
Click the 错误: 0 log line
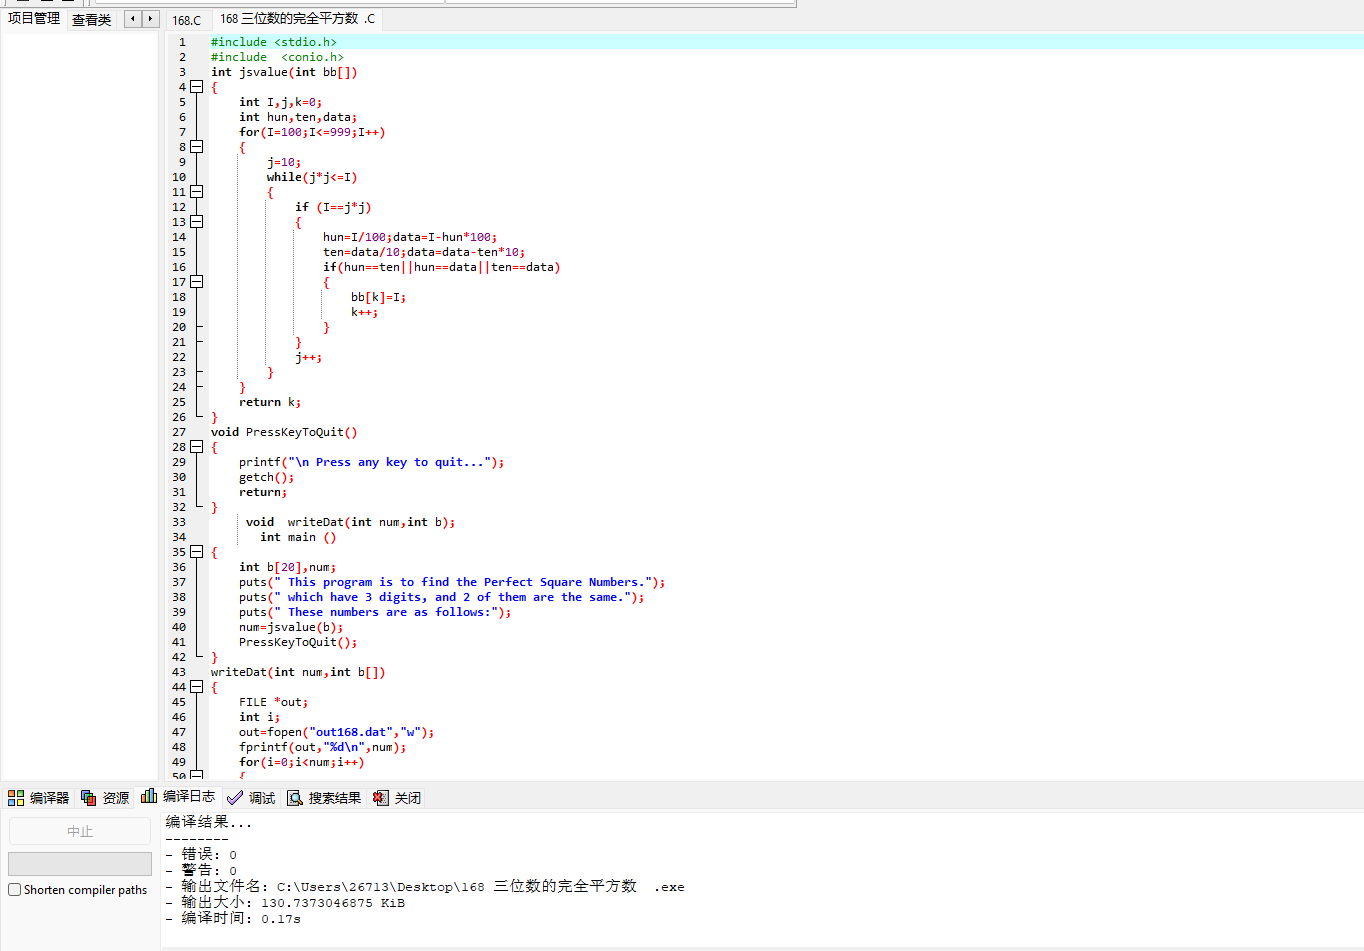point(201,854)
